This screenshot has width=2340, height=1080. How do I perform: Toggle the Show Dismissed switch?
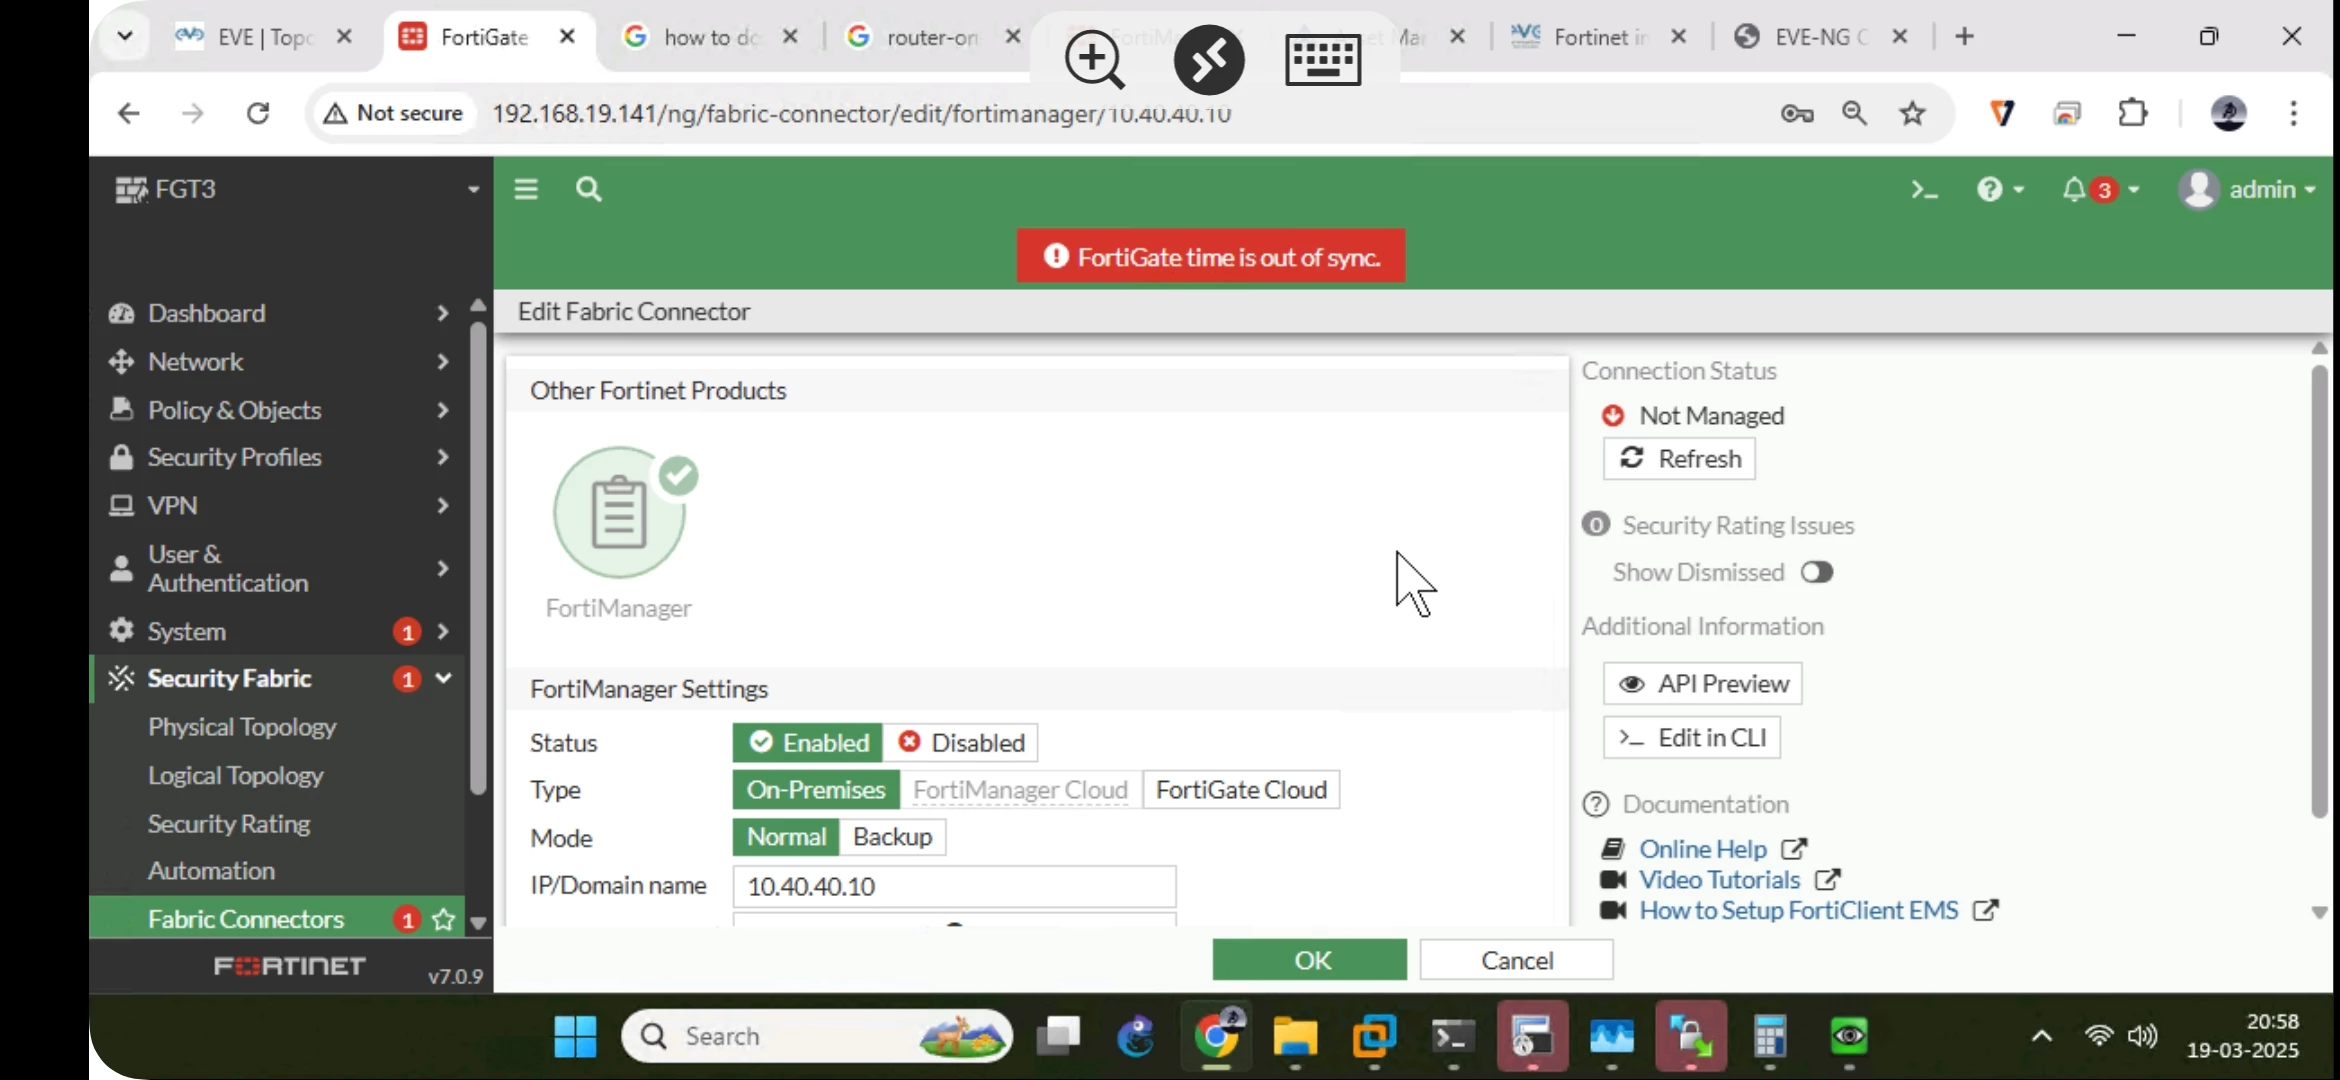click(1817, 572)
